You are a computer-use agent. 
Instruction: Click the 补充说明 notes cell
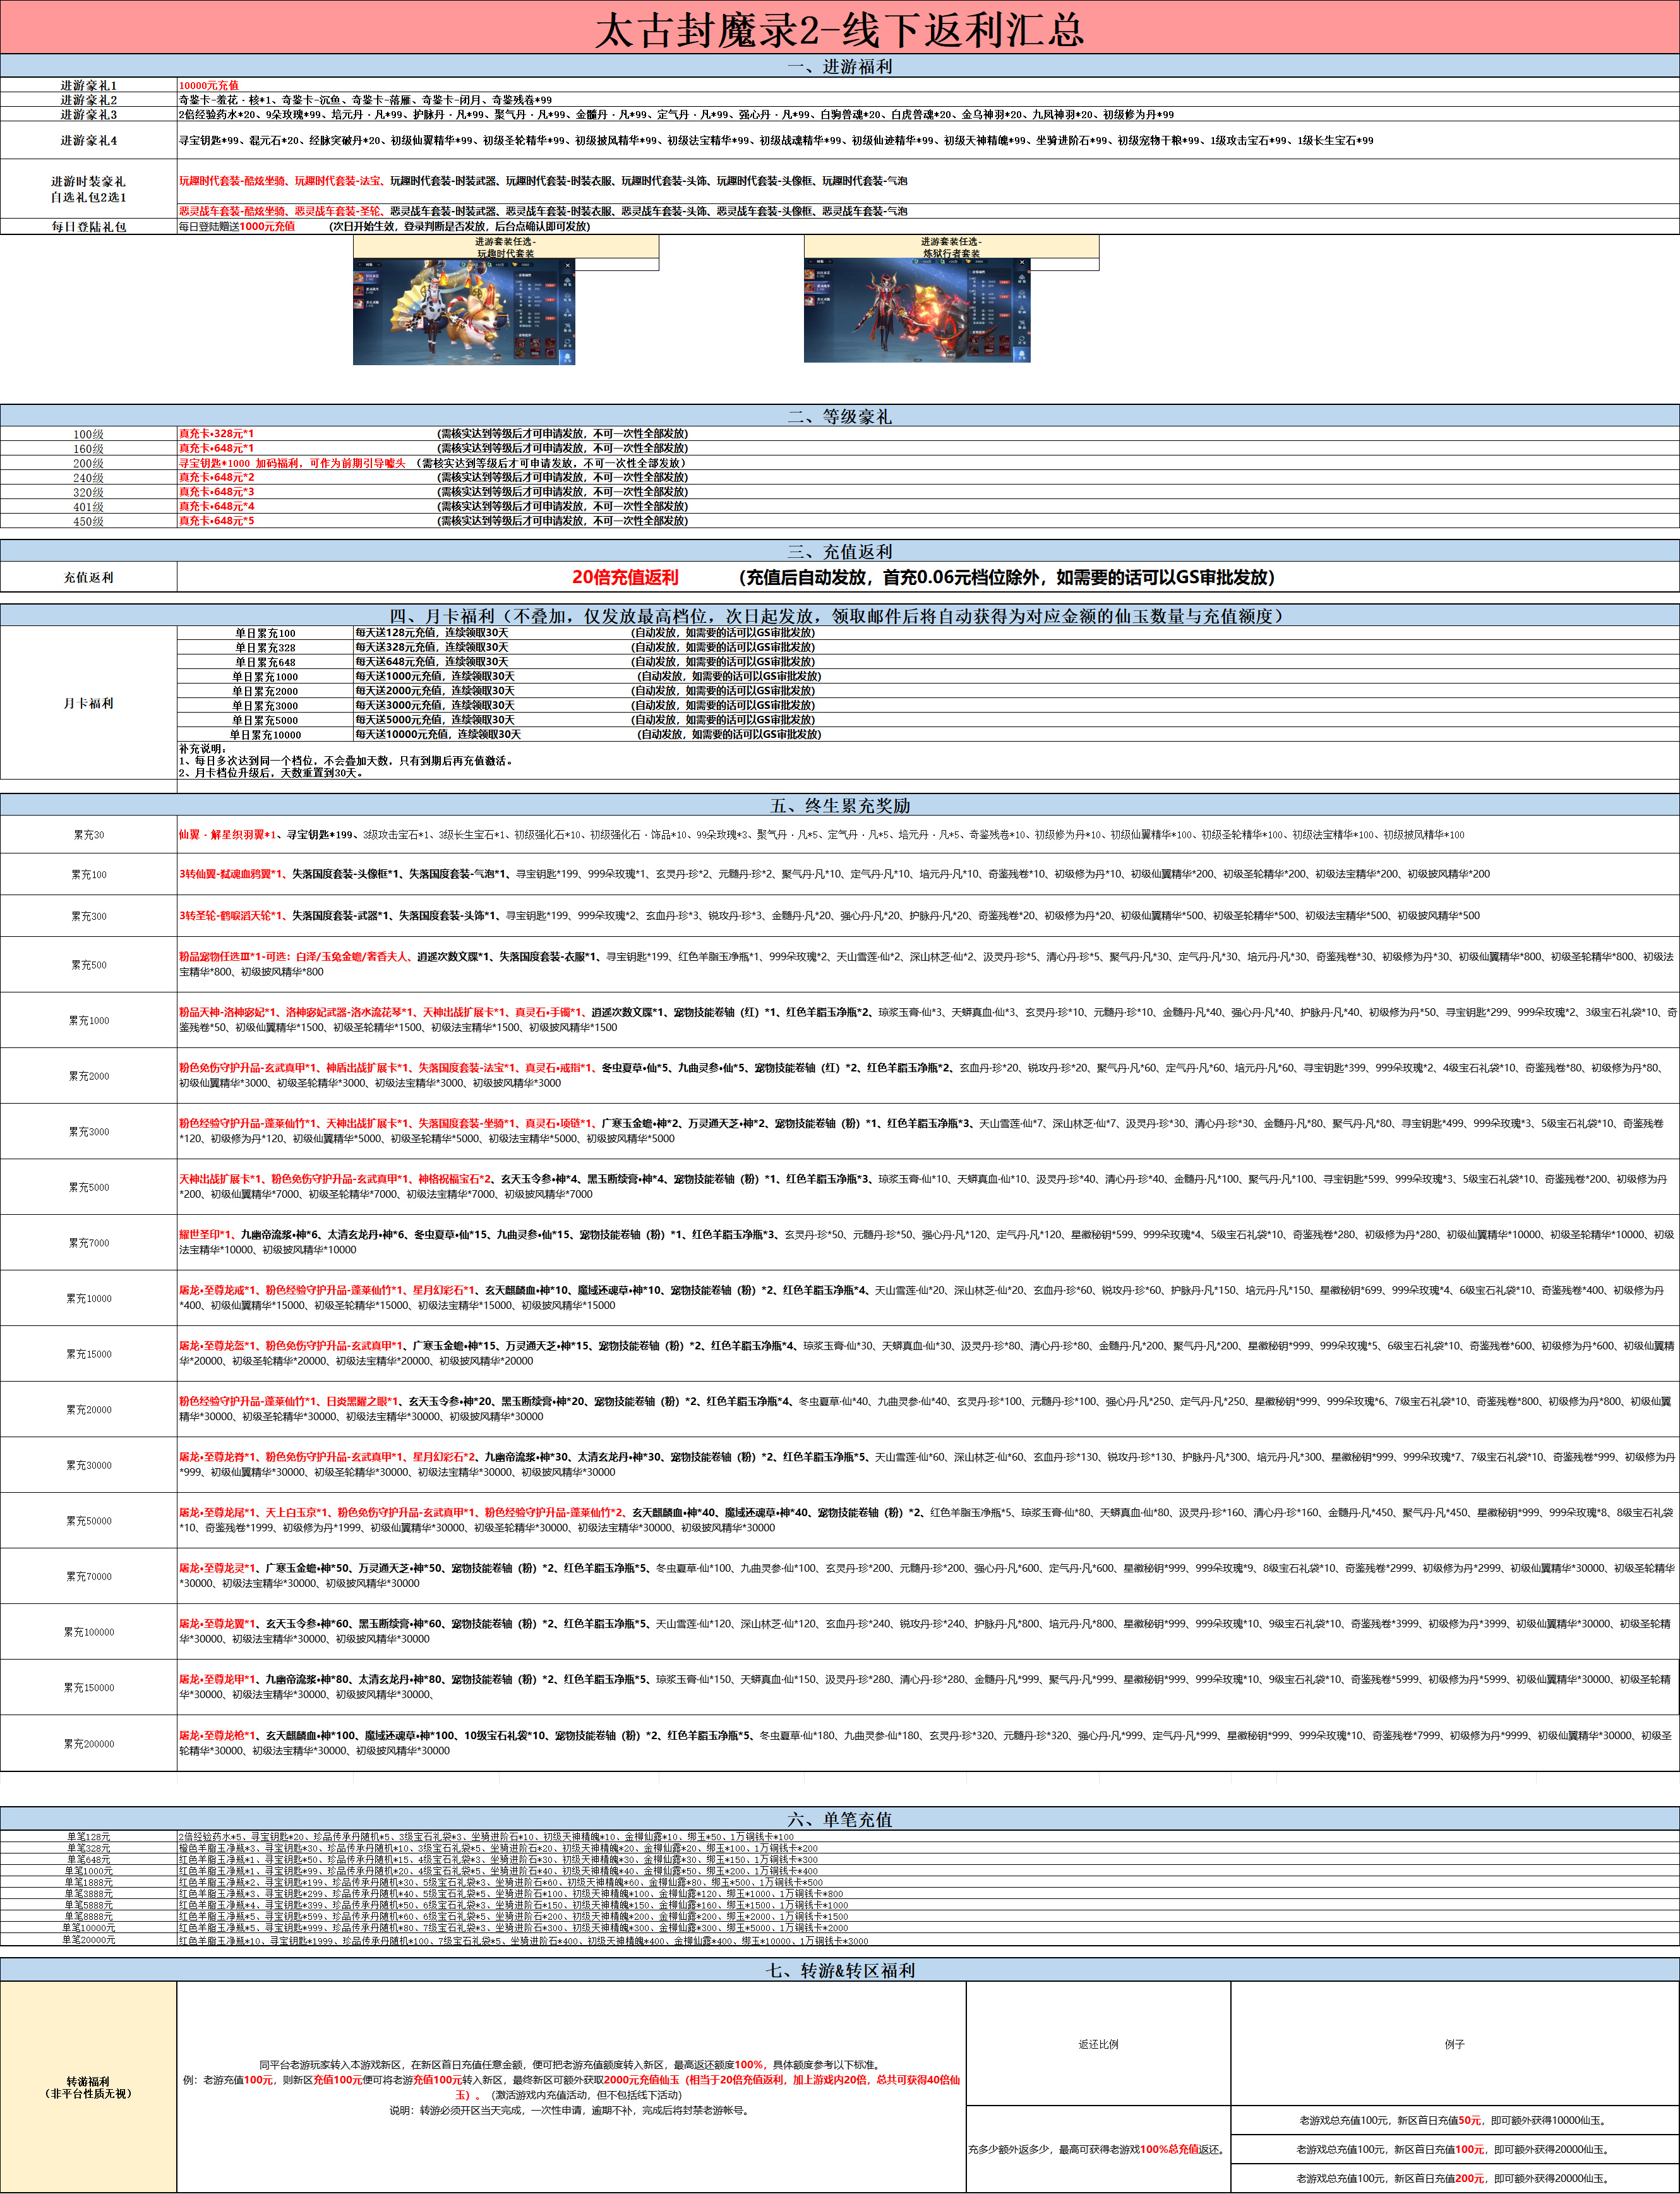[x=928, y=761]
